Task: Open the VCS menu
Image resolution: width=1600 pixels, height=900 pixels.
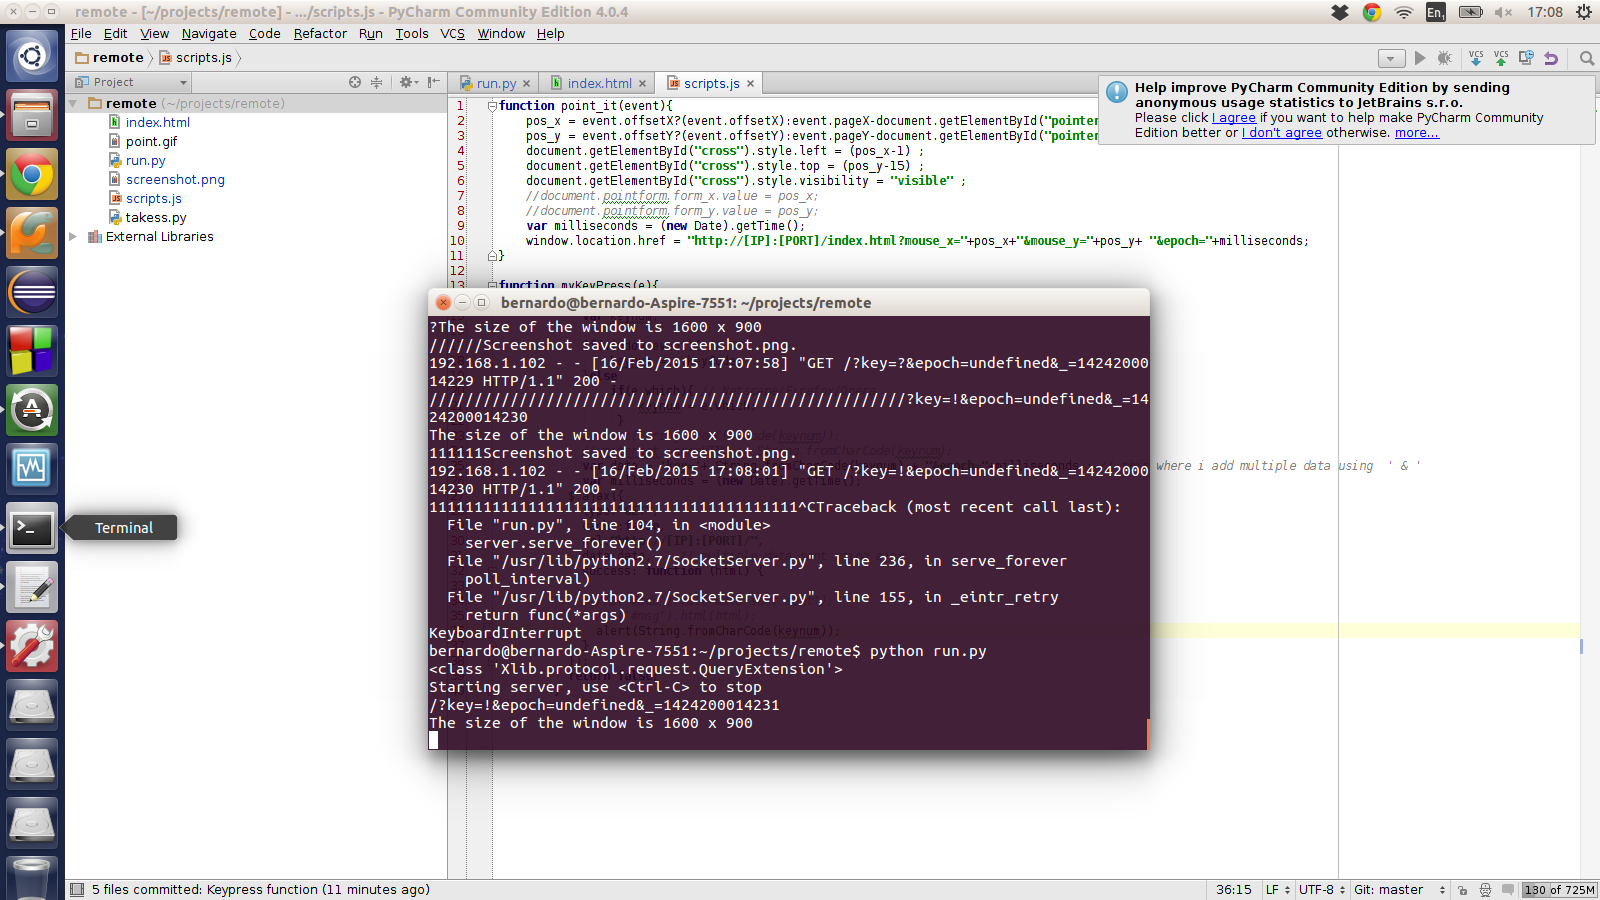Action: (x=452, y=33)
